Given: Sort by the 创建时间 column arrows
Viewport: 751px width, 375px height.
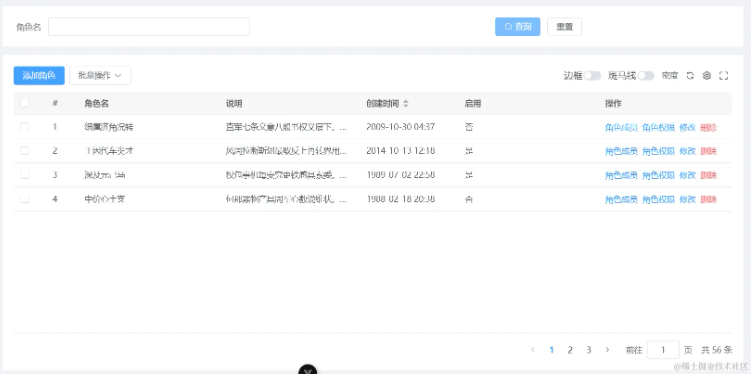Looking at the screenshot, I should coord(406,103).
